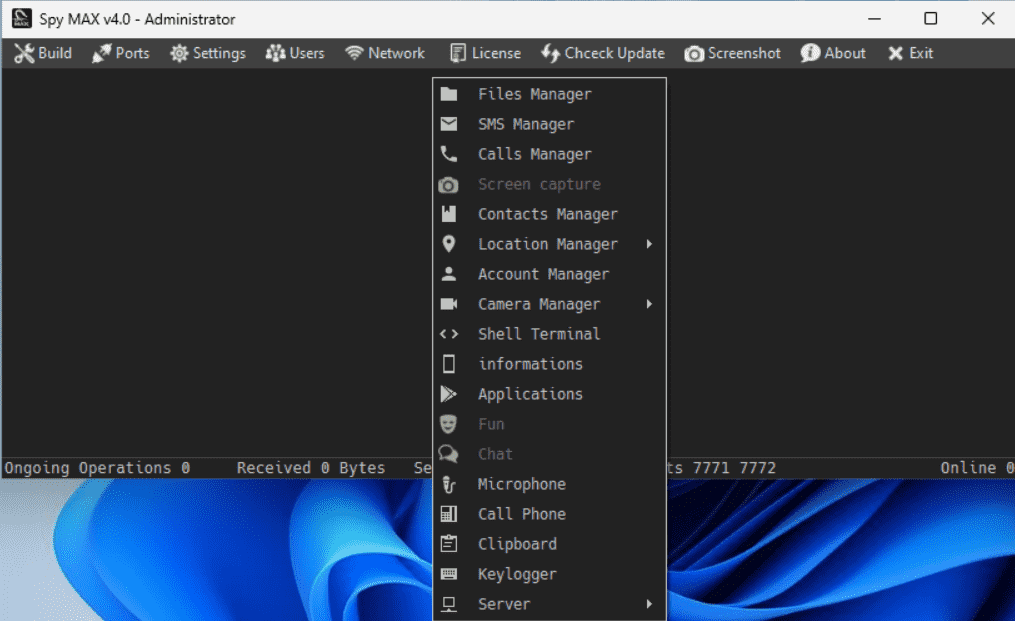Click the greyed camera icon for Screen capture
The height and width of the screenshot is (621, 1015).
click(449, 185)
